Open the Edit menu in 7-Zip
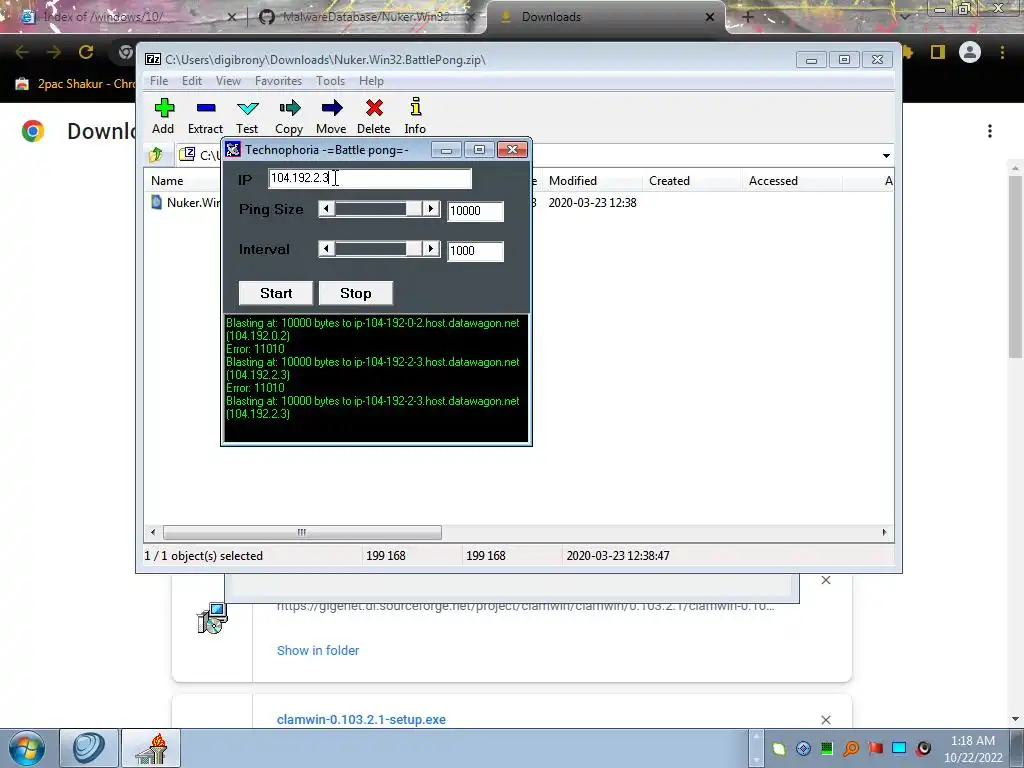 point(191,81)
